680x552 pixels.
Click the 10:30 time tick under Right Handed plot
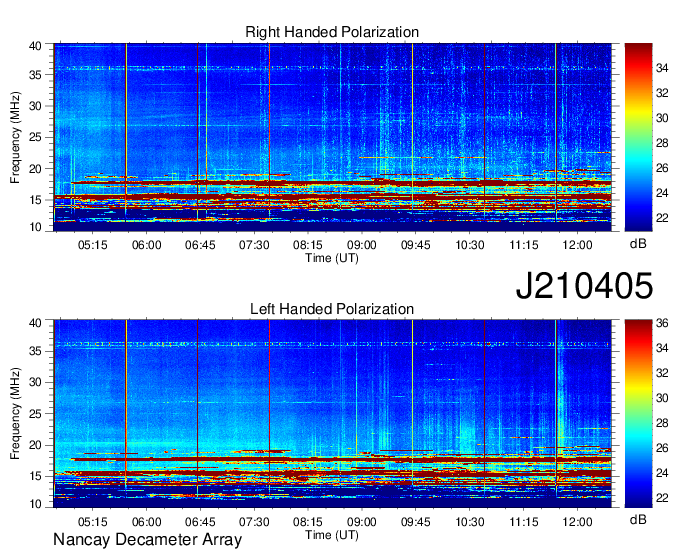[x=470, y=245]
